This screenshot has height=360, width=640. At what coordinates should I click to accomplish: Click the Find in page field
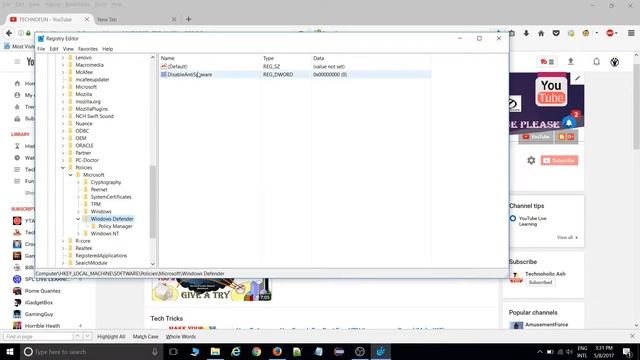[x=38, y=337]
